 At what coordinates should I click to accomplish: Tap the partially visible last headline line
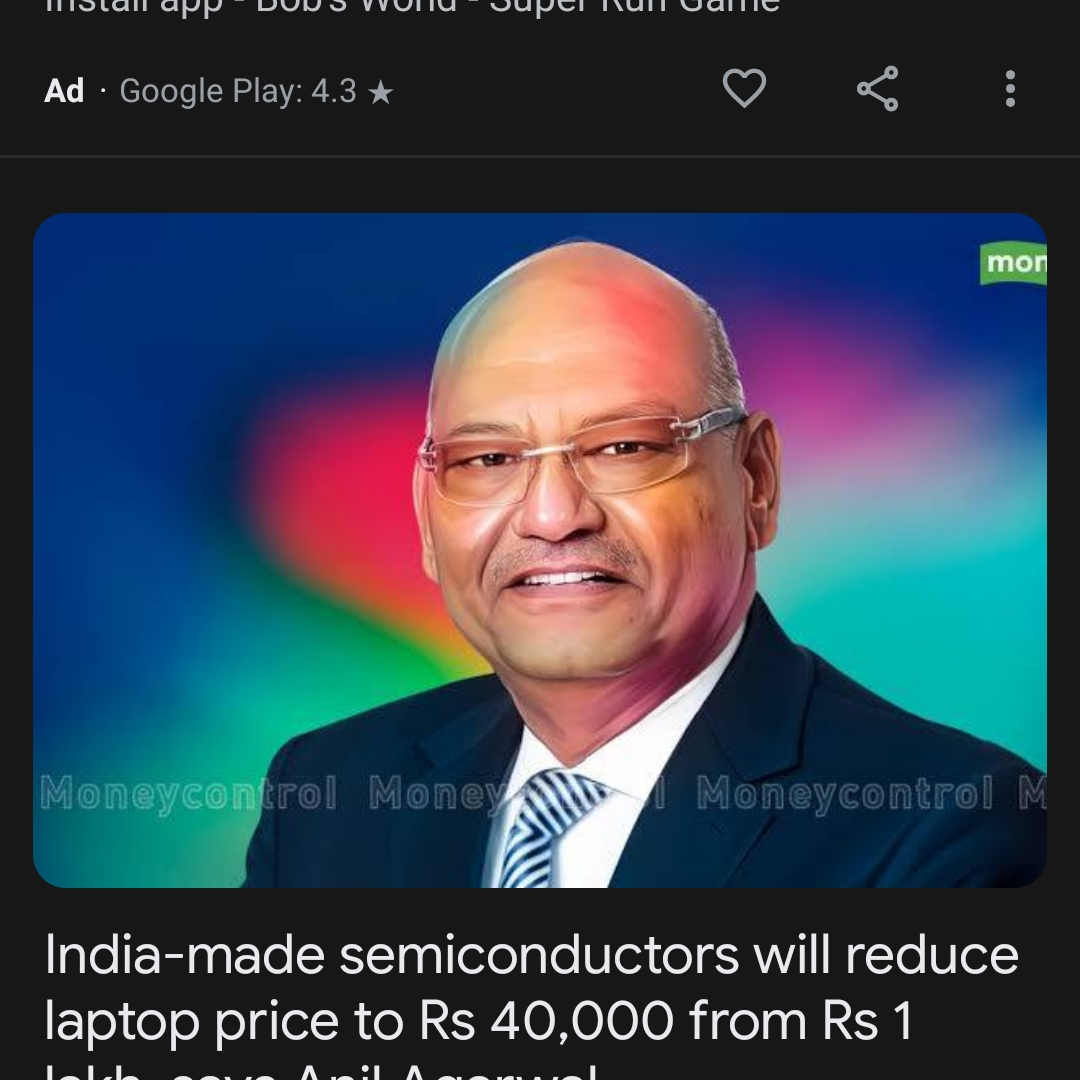[x=320, y=1070]
